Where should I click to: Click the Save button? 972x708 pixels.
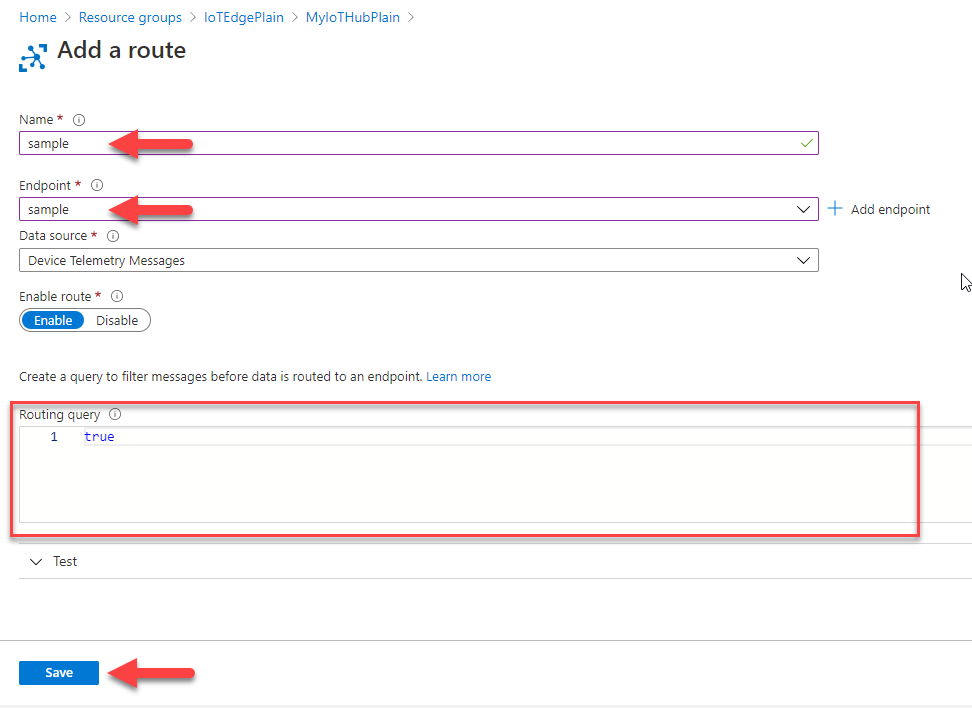[59, 673]
